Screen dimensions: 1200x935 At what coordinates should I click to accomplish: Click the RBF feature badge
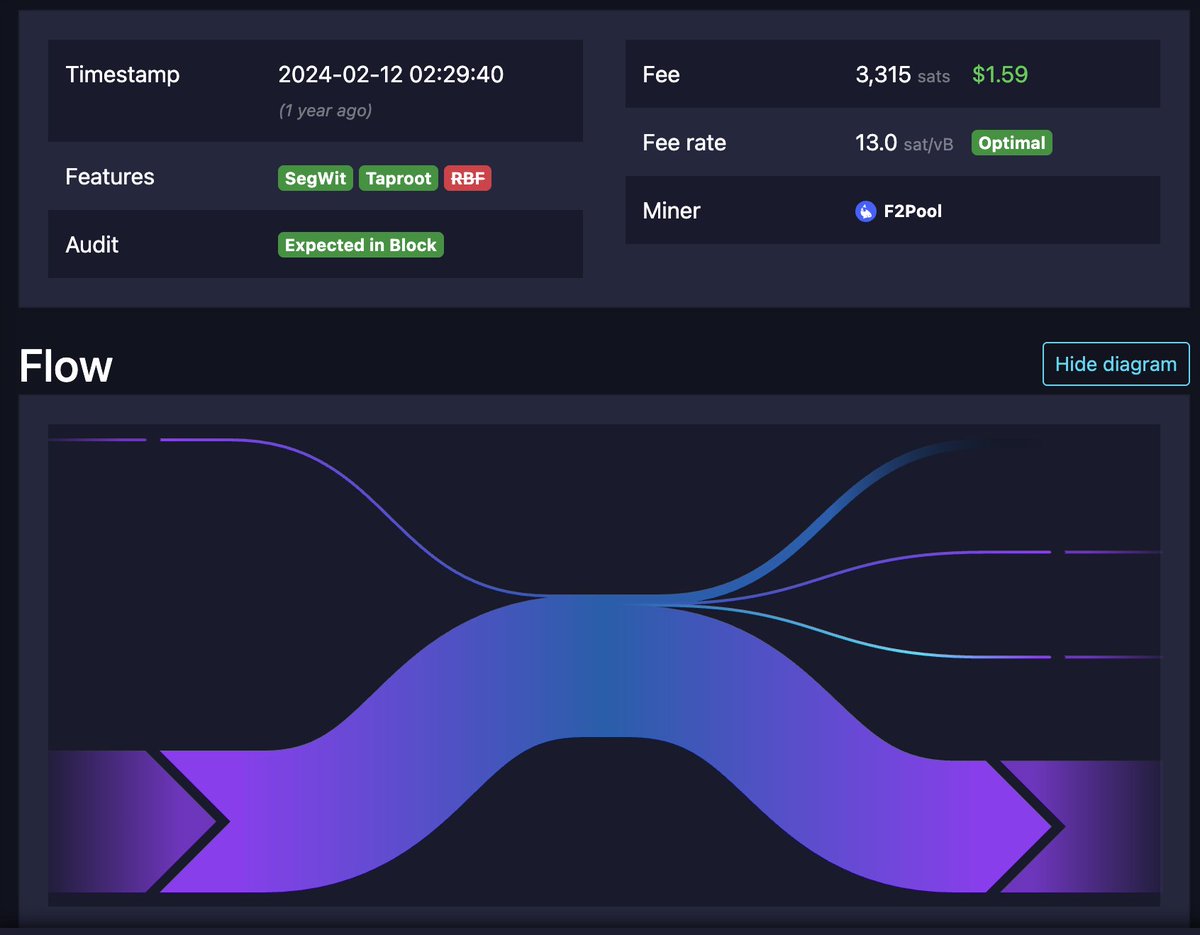click(x=468, y=179)
